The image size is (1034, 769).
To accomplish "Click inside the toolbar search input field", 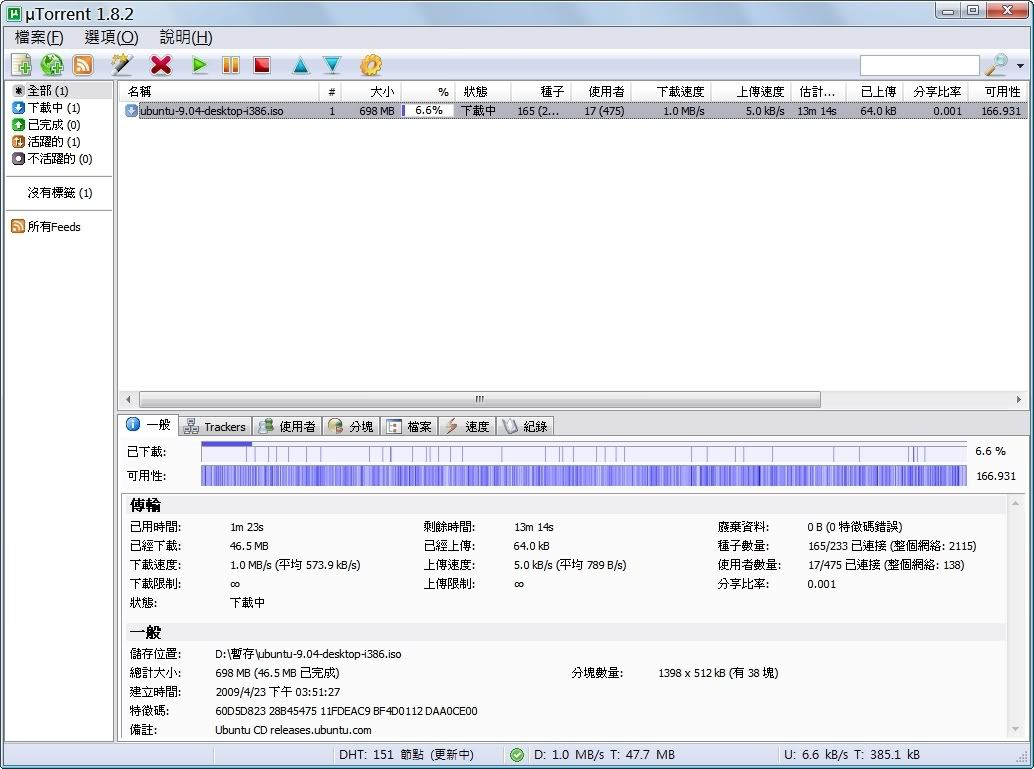I will (919, 65).
